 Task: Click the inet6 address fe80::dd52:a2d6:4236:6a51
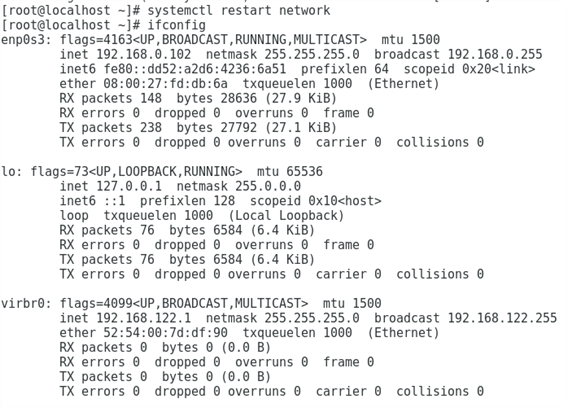click(x=195, y=69)
